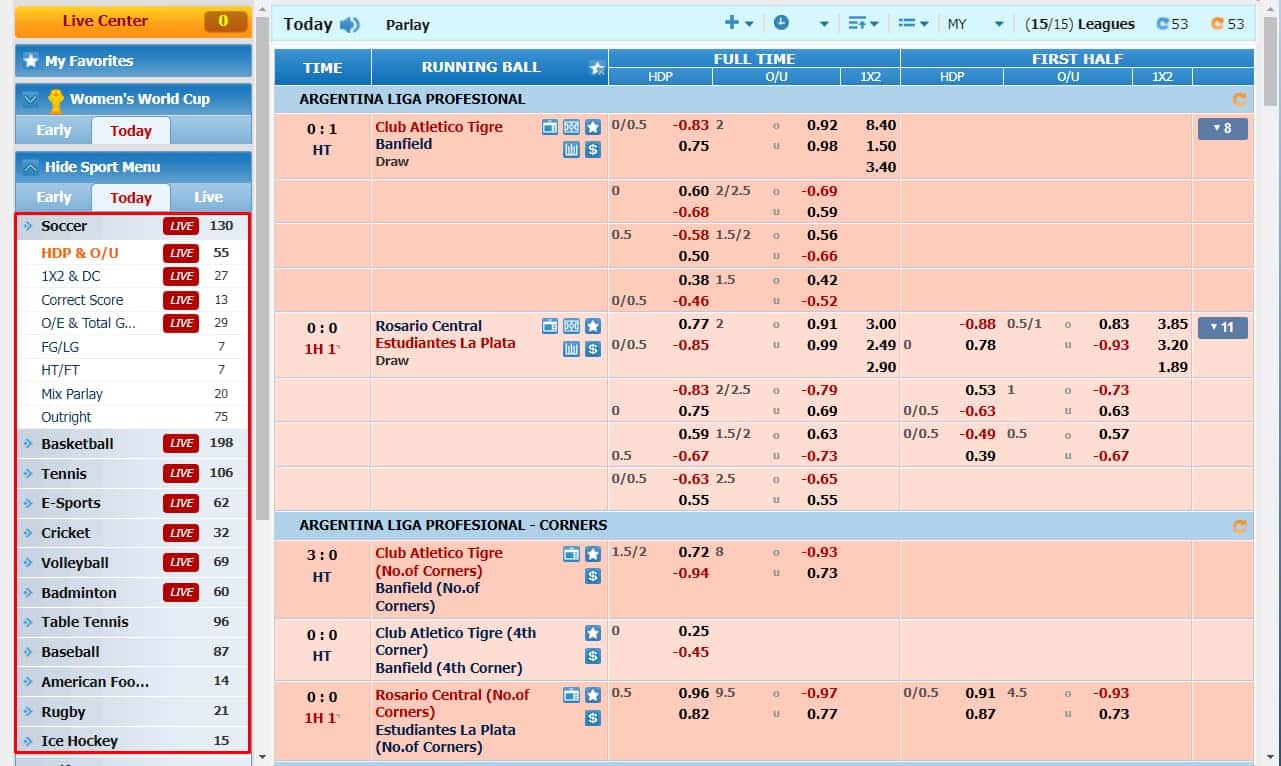Click the star icon in Running Ball header
Screen dimensions: 1281x766
click(x=597, y=68)
